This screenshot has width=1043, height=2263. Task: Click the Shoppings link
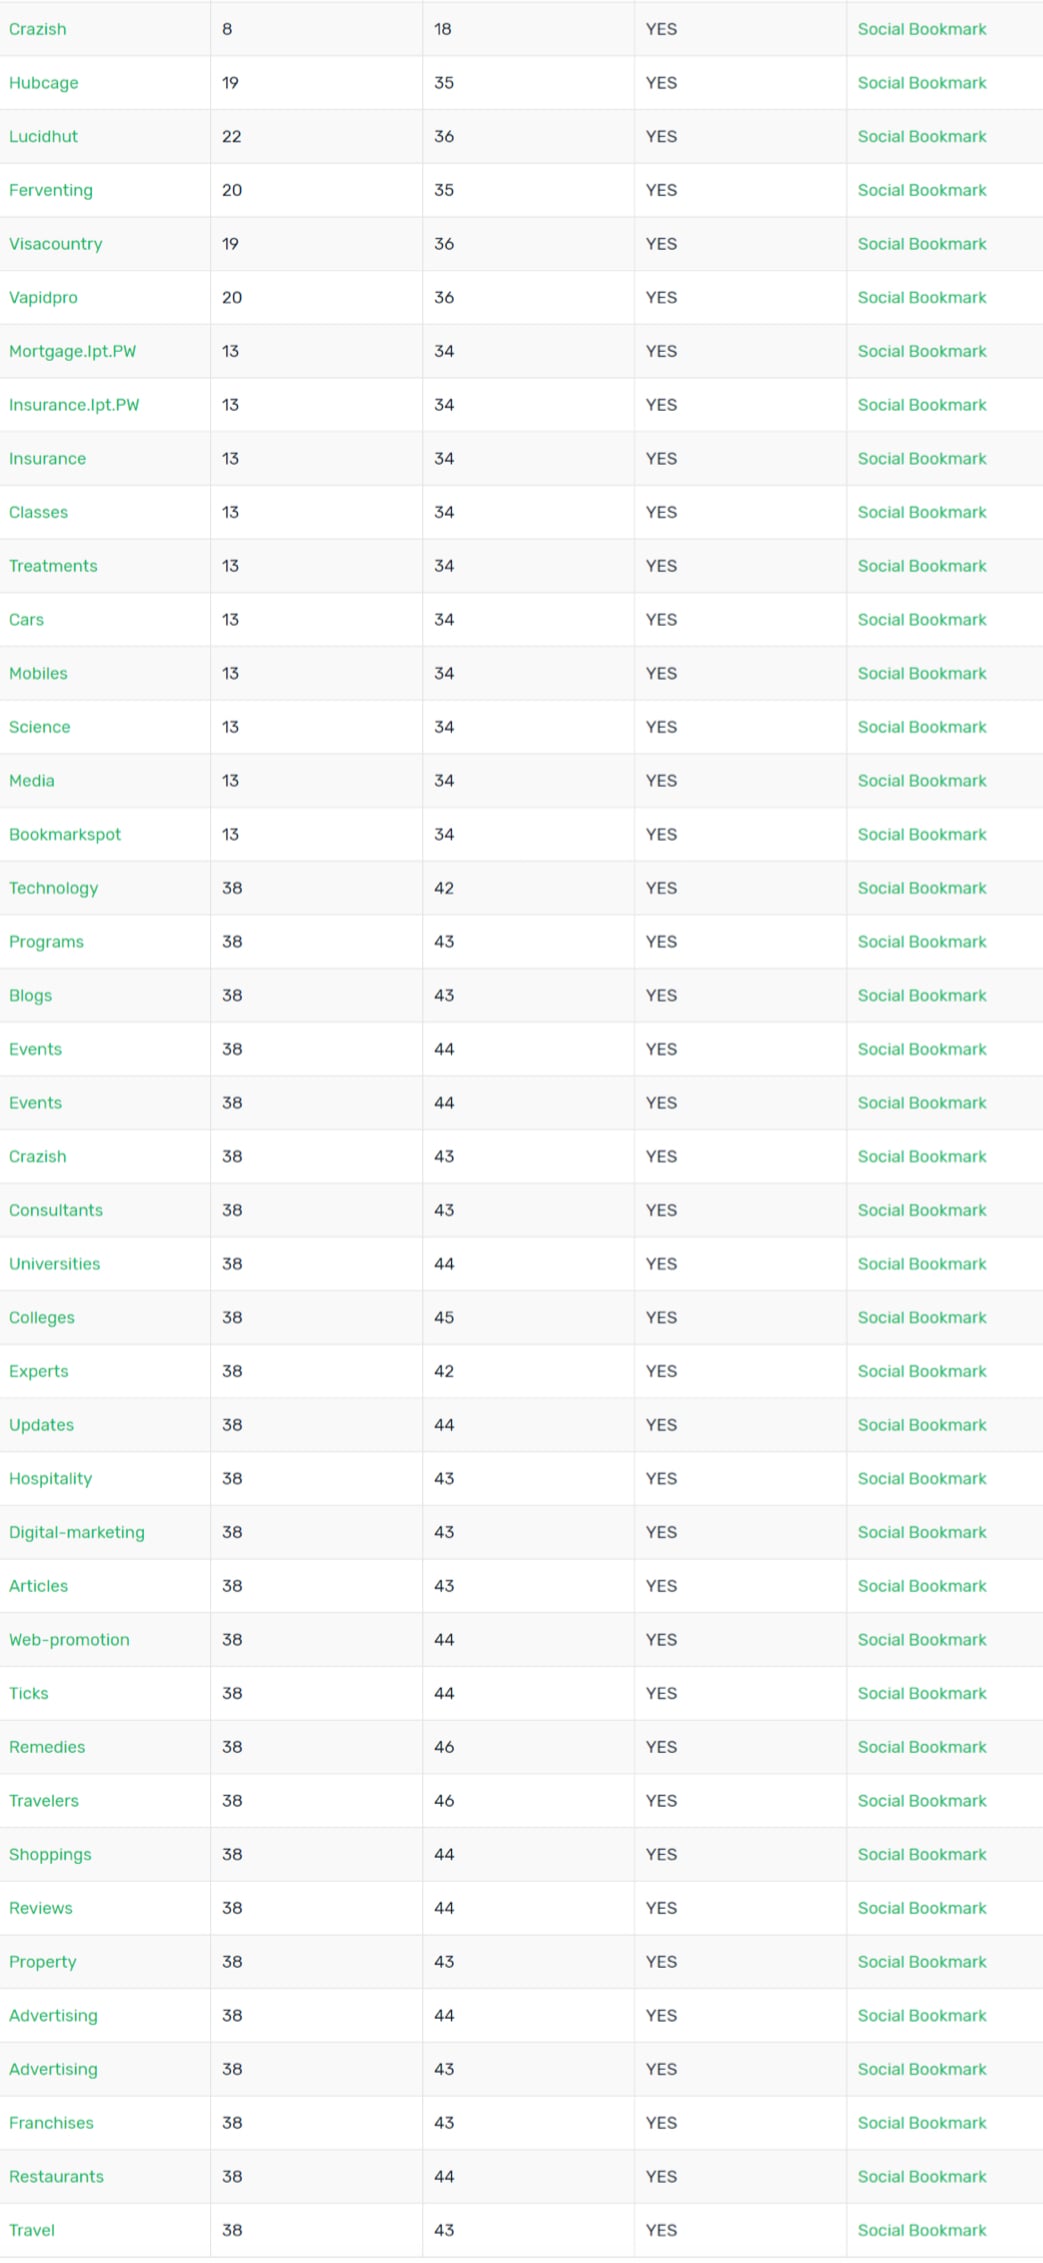(50, 1855)
